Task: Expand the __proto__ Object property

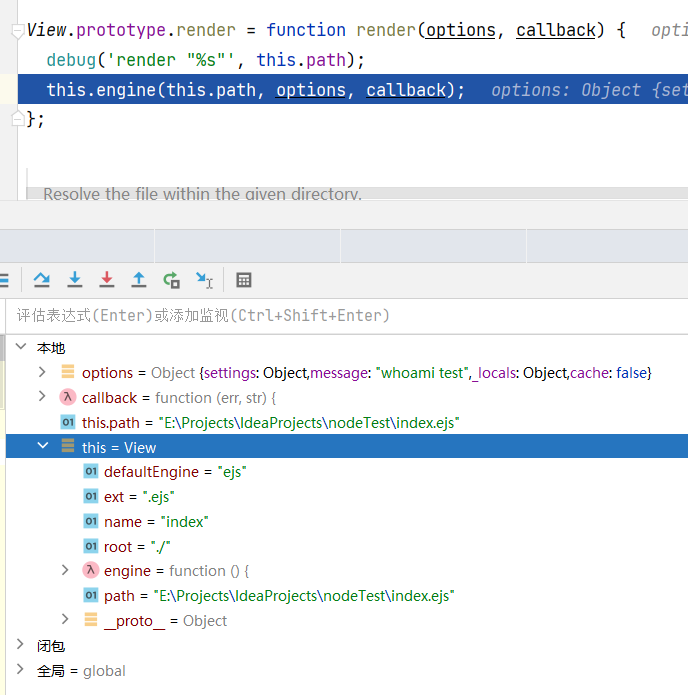Action: click(65, 619)
